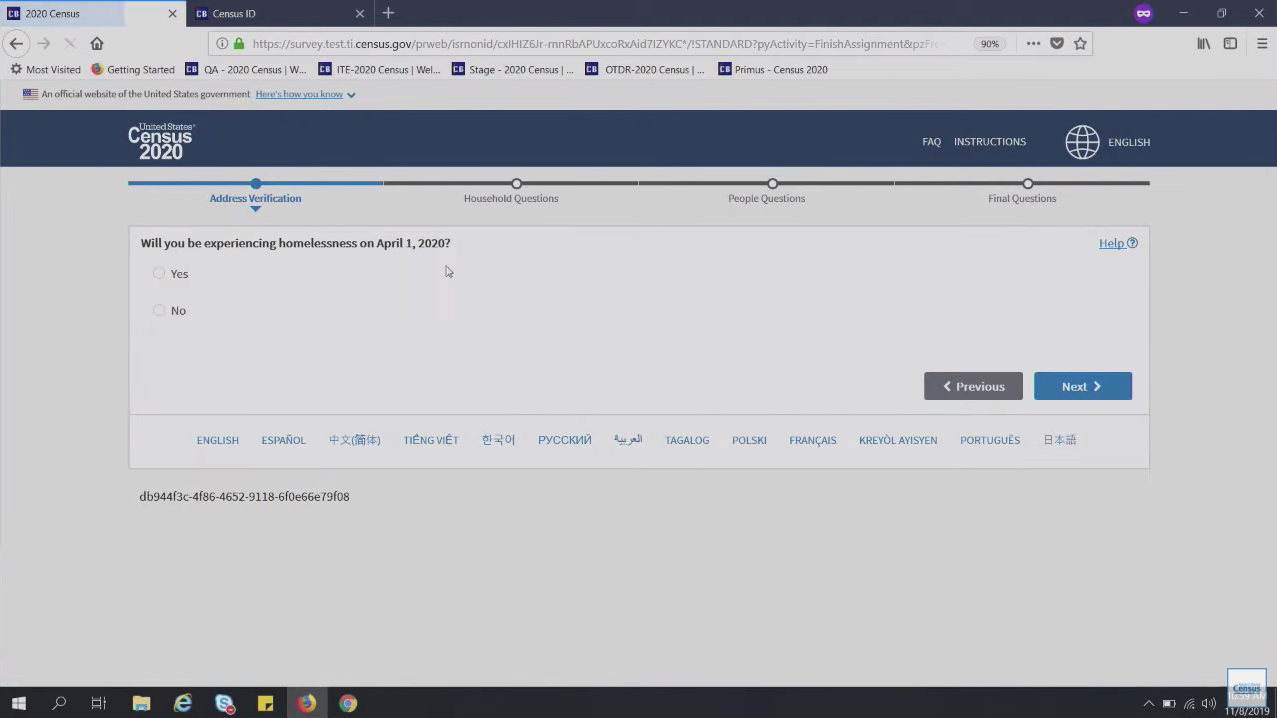
Task: Select the No radio button
Action: pyautogui.click(x=159, y=310)
